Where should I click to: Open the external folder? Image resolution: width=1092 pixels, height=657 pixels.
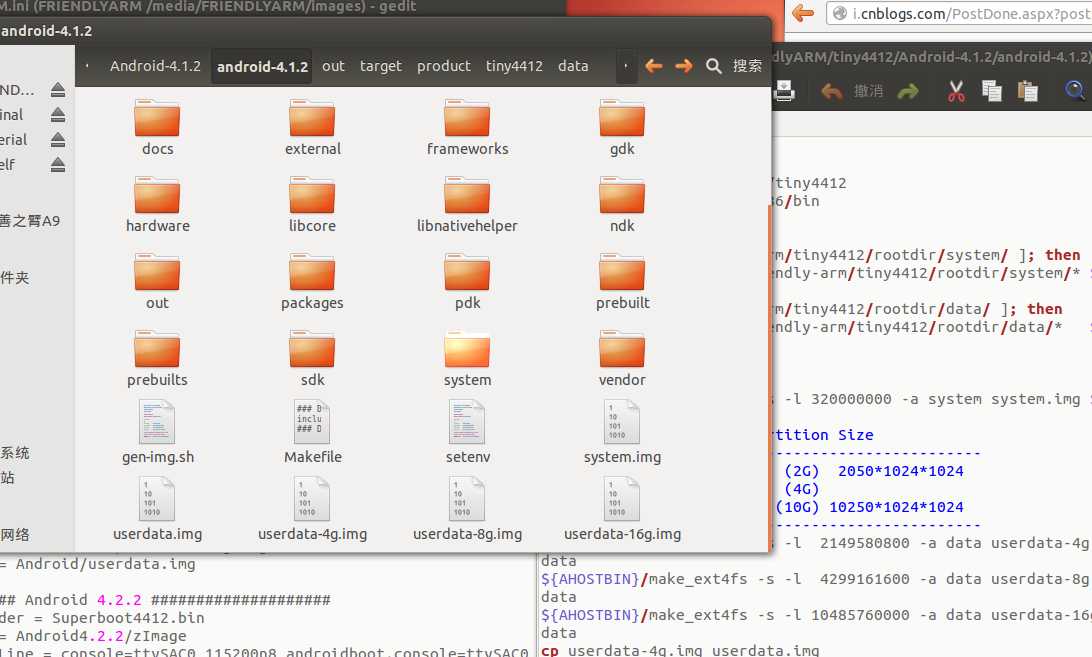[313, 128]
